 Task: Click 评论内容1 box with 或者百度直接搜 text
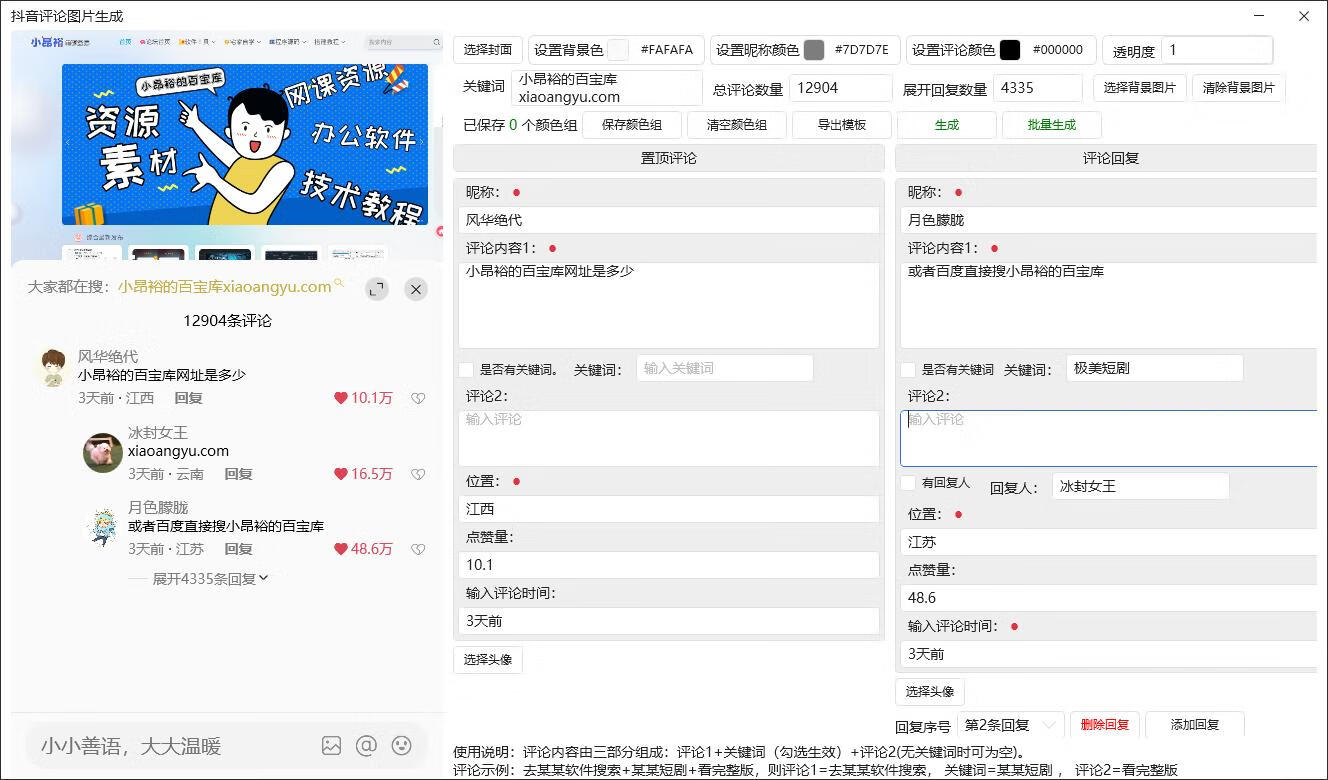tap(1109, 305)
